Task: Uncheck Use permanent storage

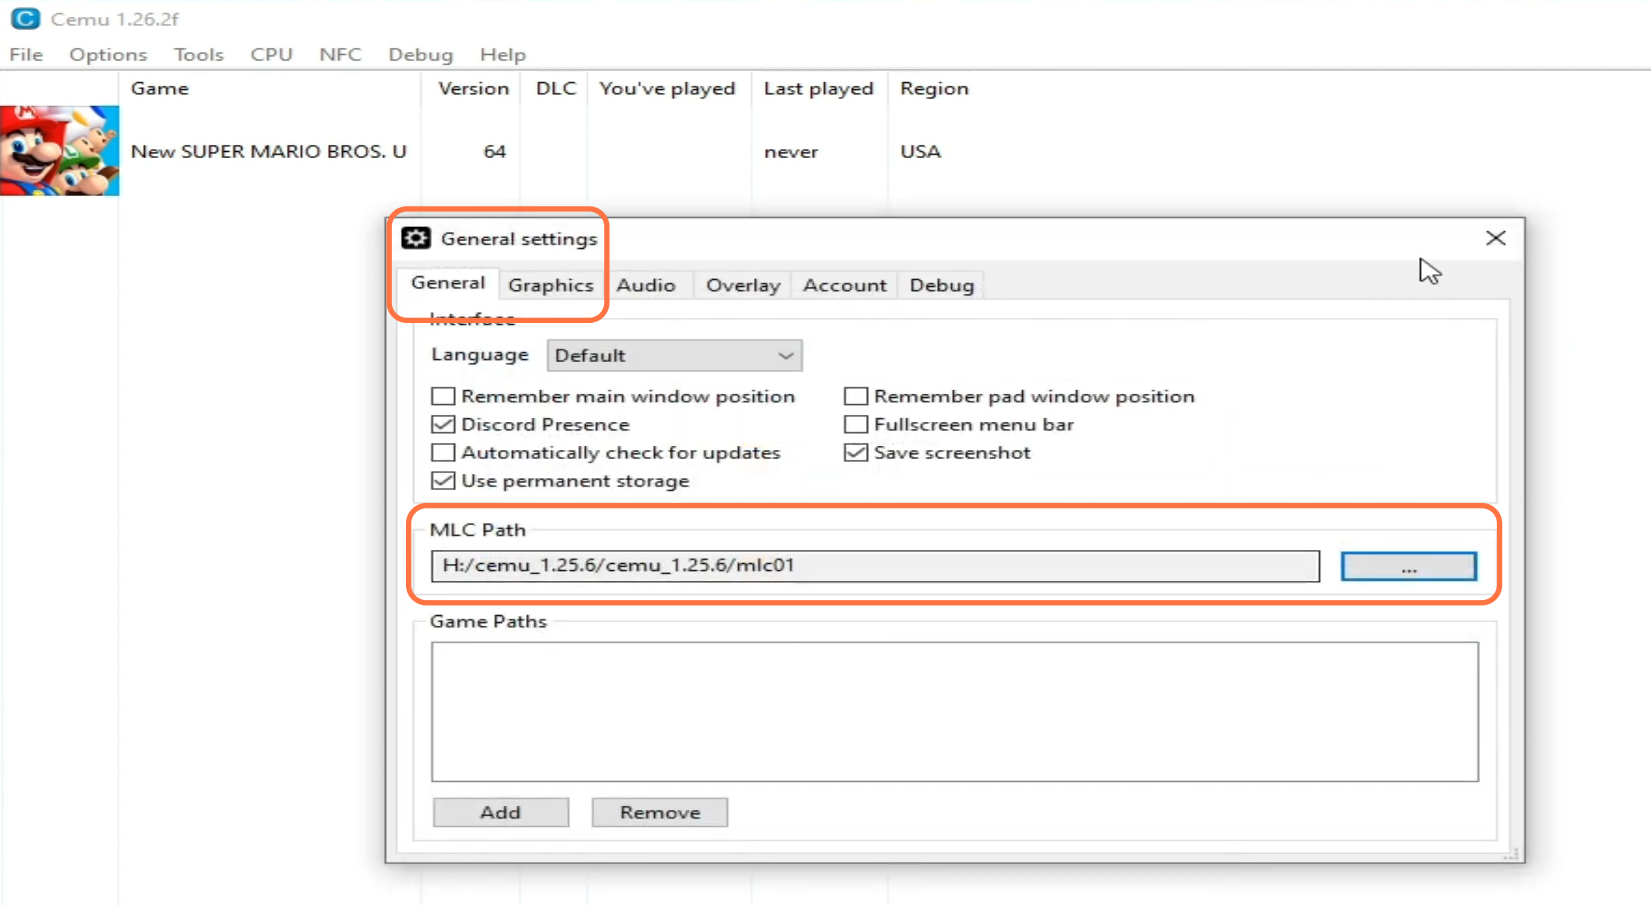Action: click(x=443, y=481)
